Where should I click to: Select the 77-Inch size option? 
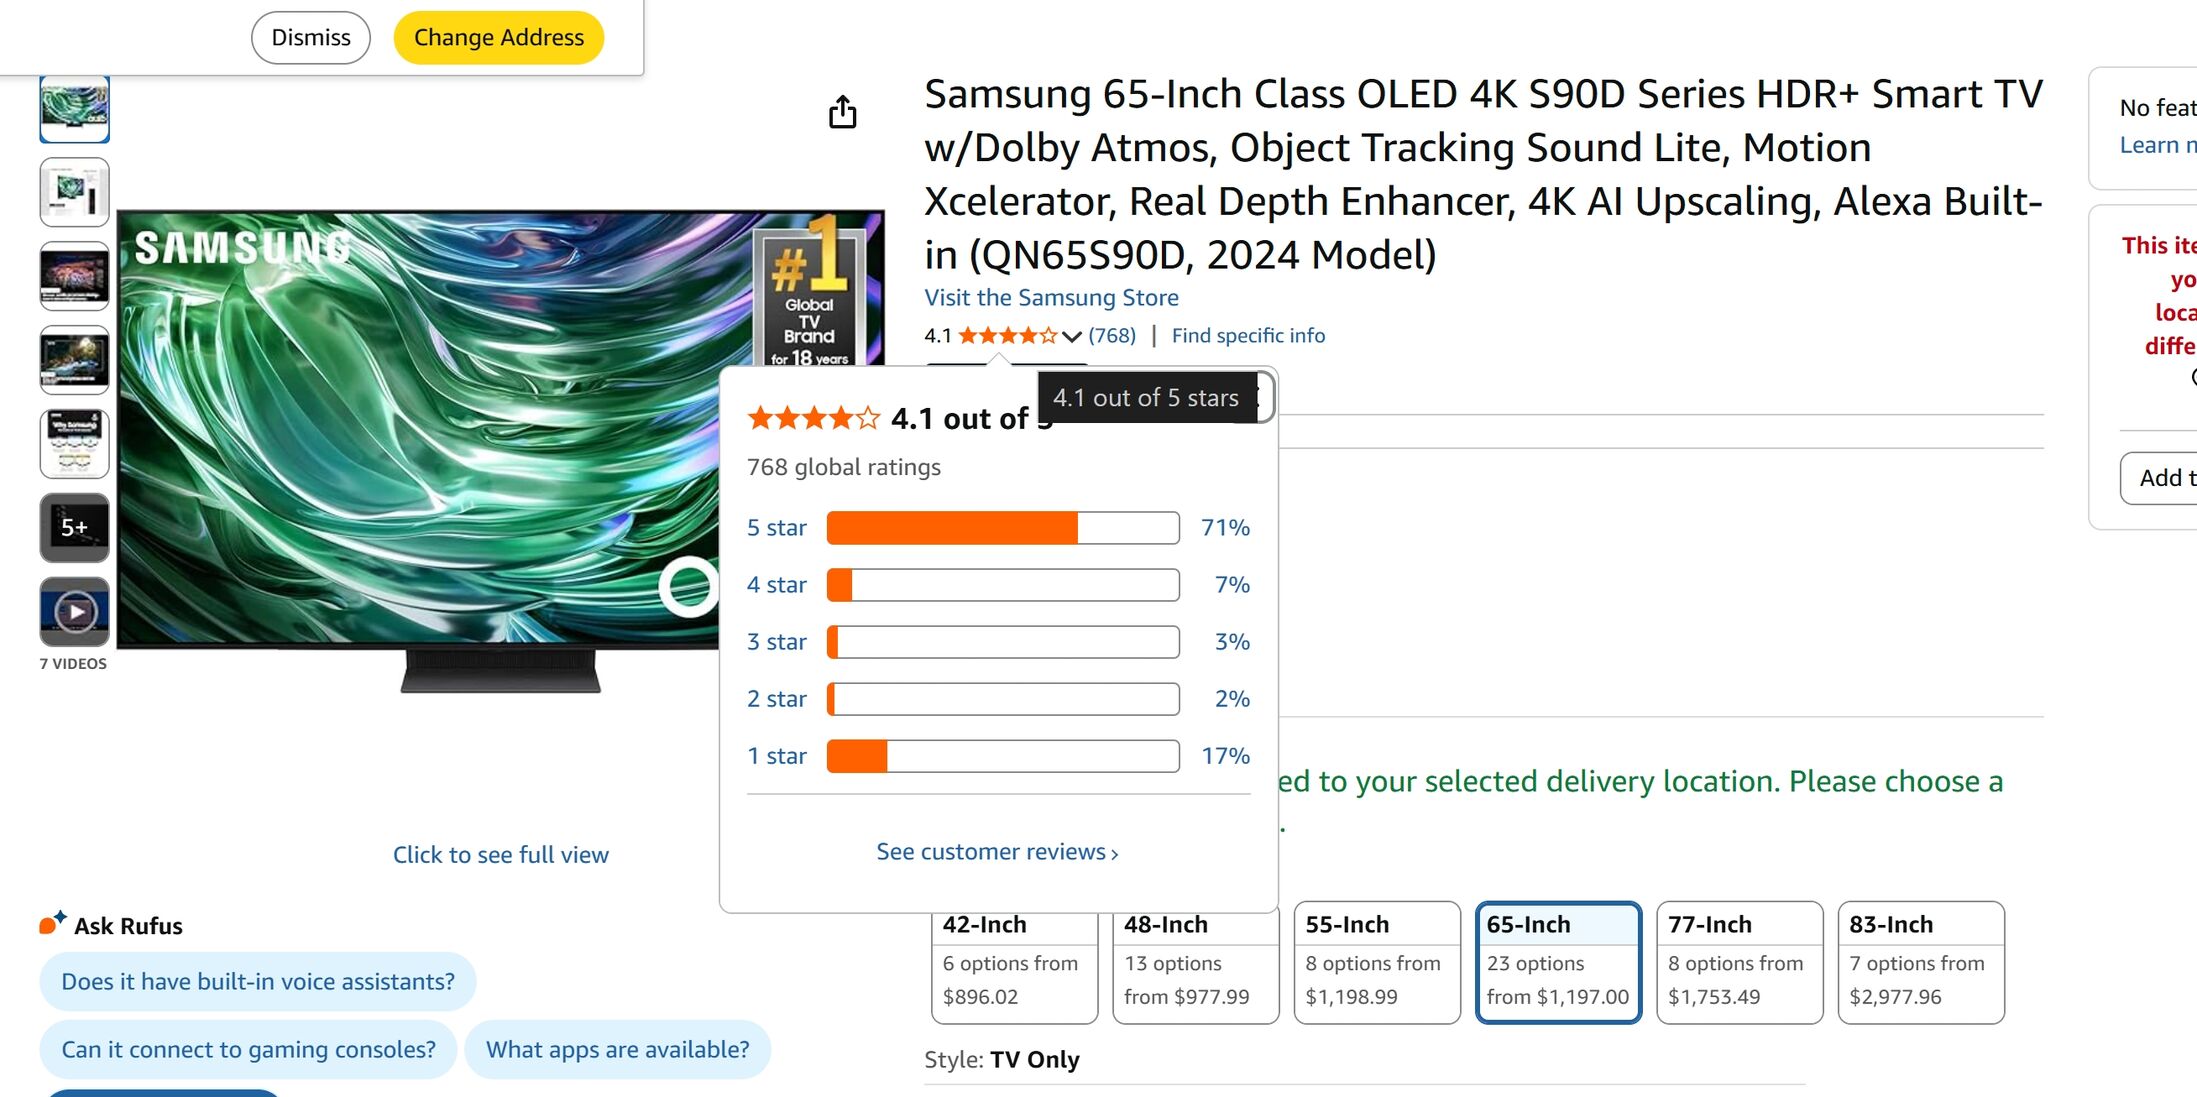[1739, 962]
